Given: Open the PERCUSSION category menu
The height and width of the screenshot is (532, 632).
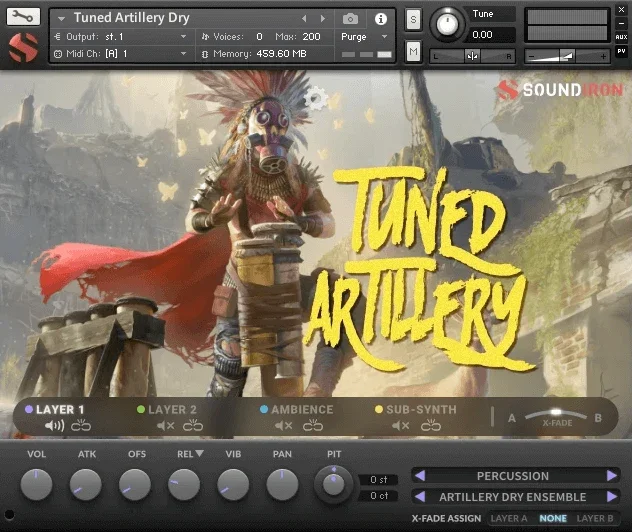Looking at the screenshot, I should pyautogui.click(x=513, y=476).
